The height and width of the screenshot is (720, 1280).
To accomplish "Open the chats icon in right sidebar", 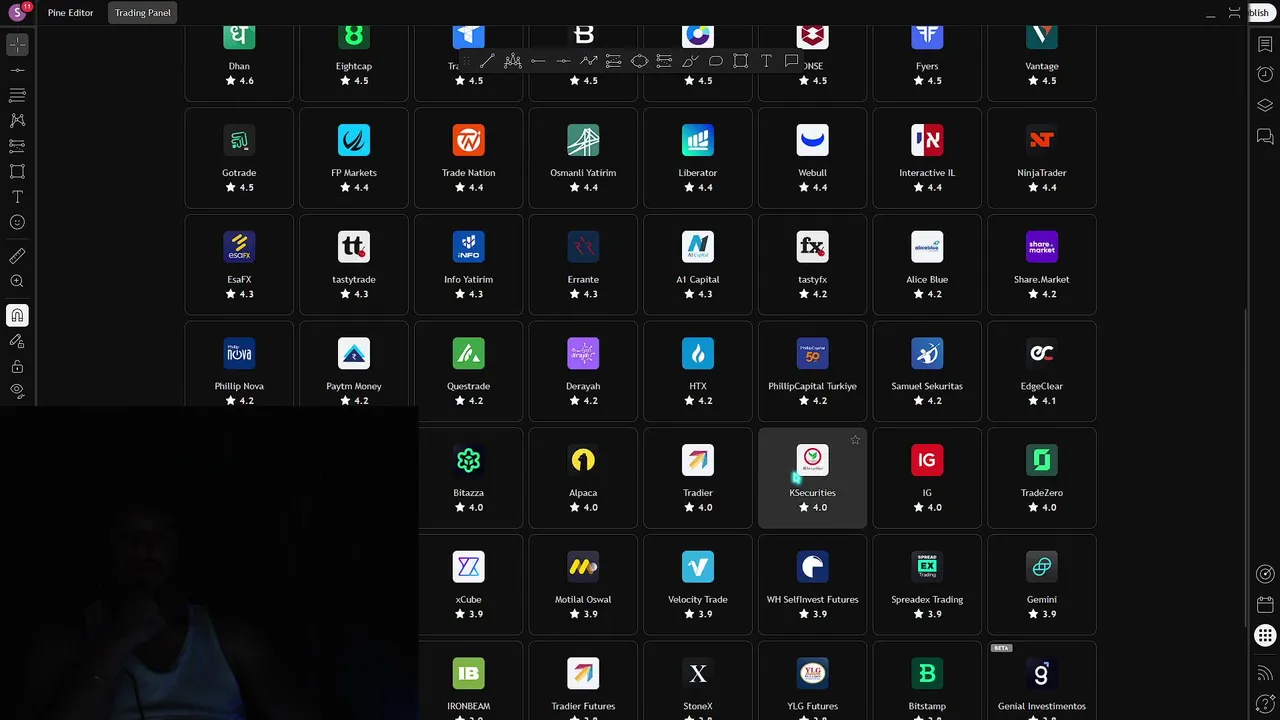I will tap(1265, 137).
